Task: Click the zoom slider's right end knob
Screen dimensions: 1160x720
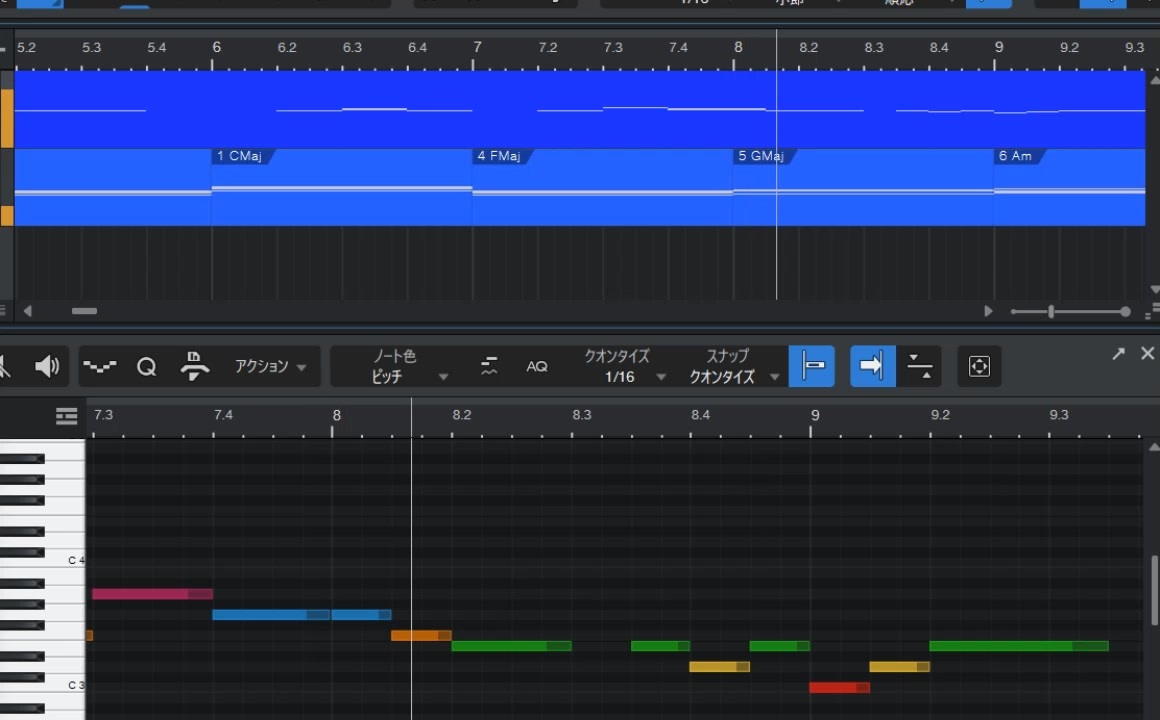Action: [1125, 312]
